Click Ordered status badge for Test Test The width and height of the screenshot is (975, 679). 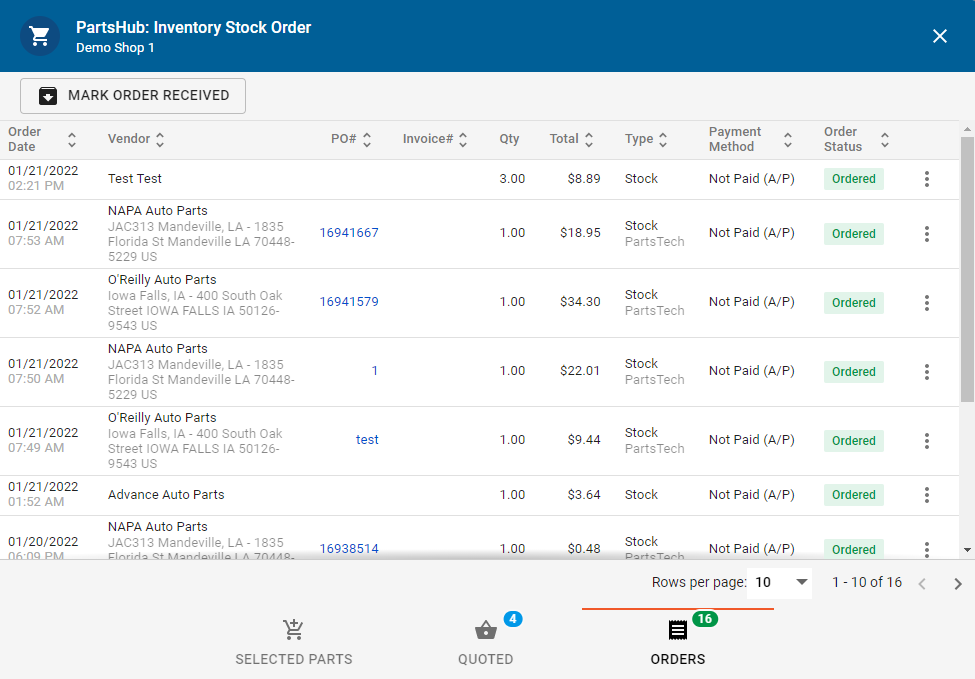click(854, 179)
